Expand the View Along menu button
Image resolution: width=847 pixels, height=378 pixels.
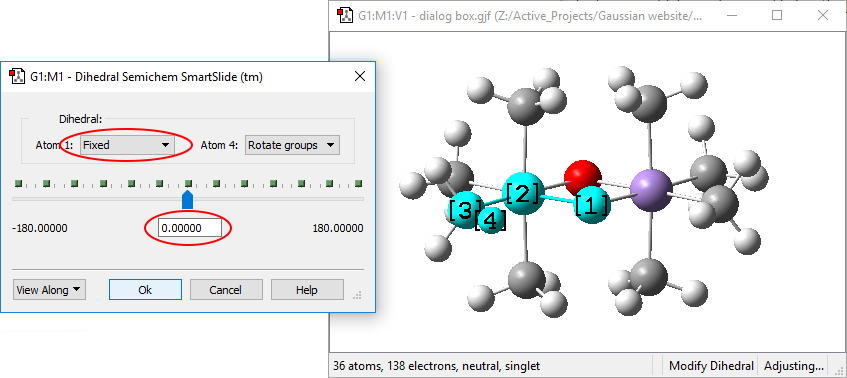tap(49, 289)
